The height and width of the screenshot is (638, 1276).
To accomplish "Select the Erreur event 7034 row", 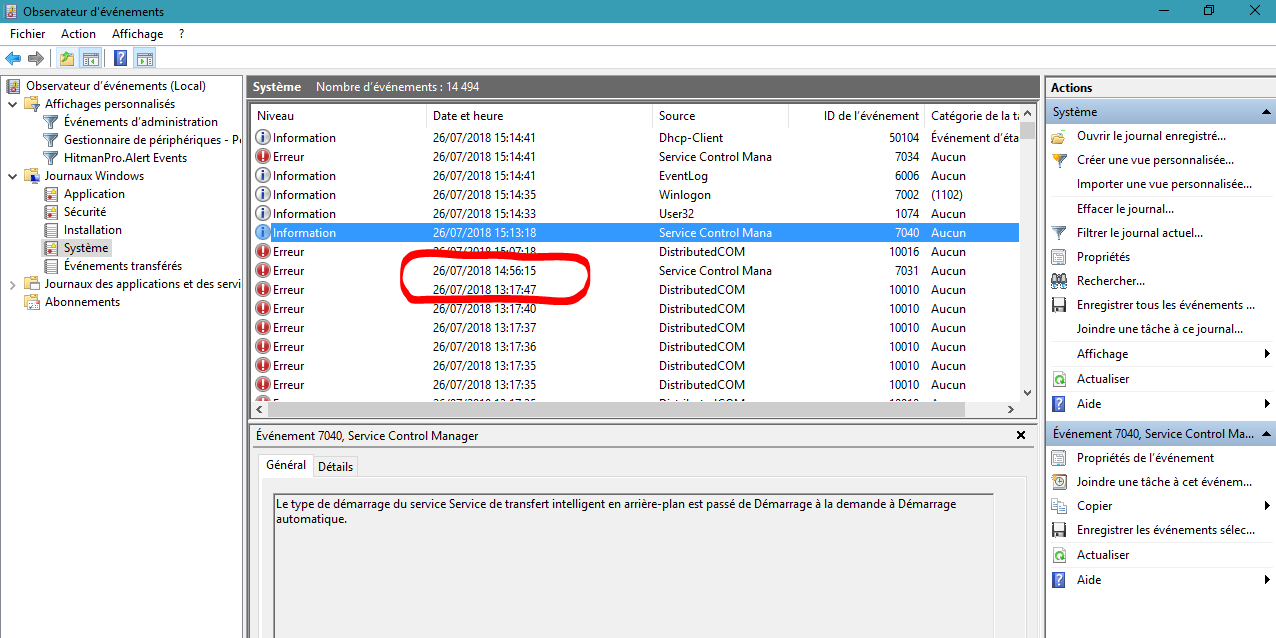I will tap(635, 157).
